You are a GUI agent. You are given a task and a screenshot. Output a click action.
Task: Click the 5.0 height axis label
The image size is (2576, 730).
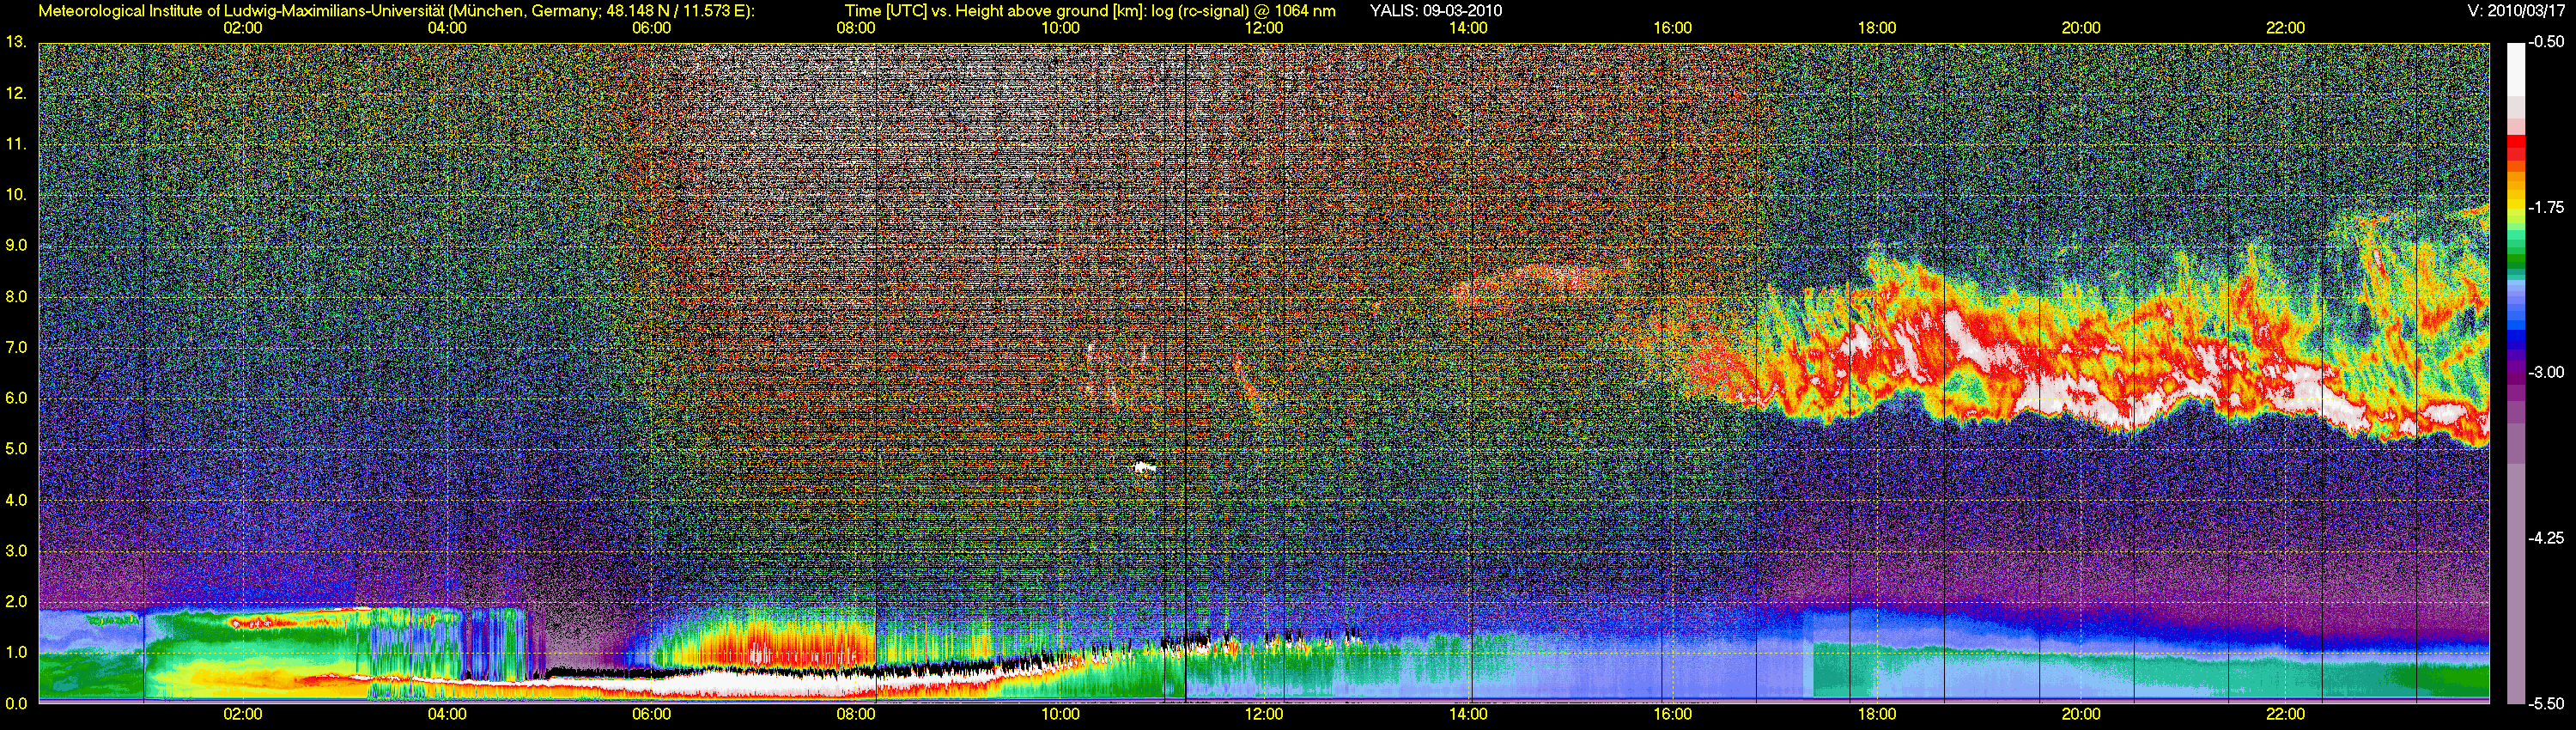click(16, 449)
